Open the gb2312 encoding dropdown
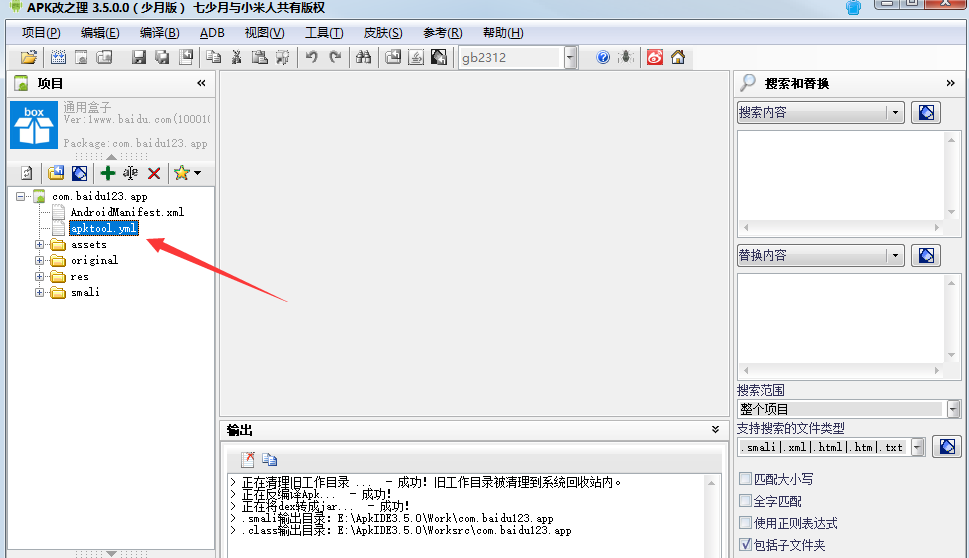 [x=570, y=57]
